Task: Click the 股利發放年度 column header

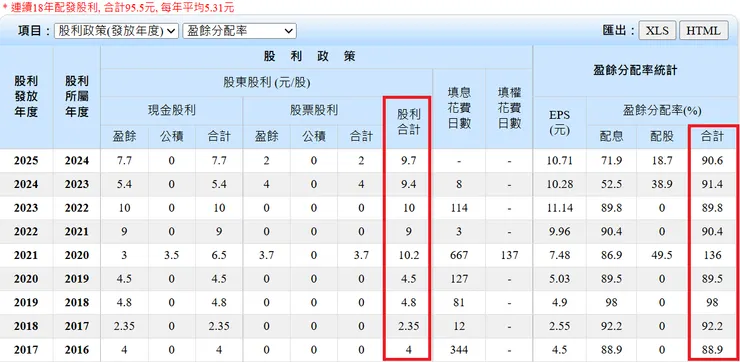Action: 26,97
